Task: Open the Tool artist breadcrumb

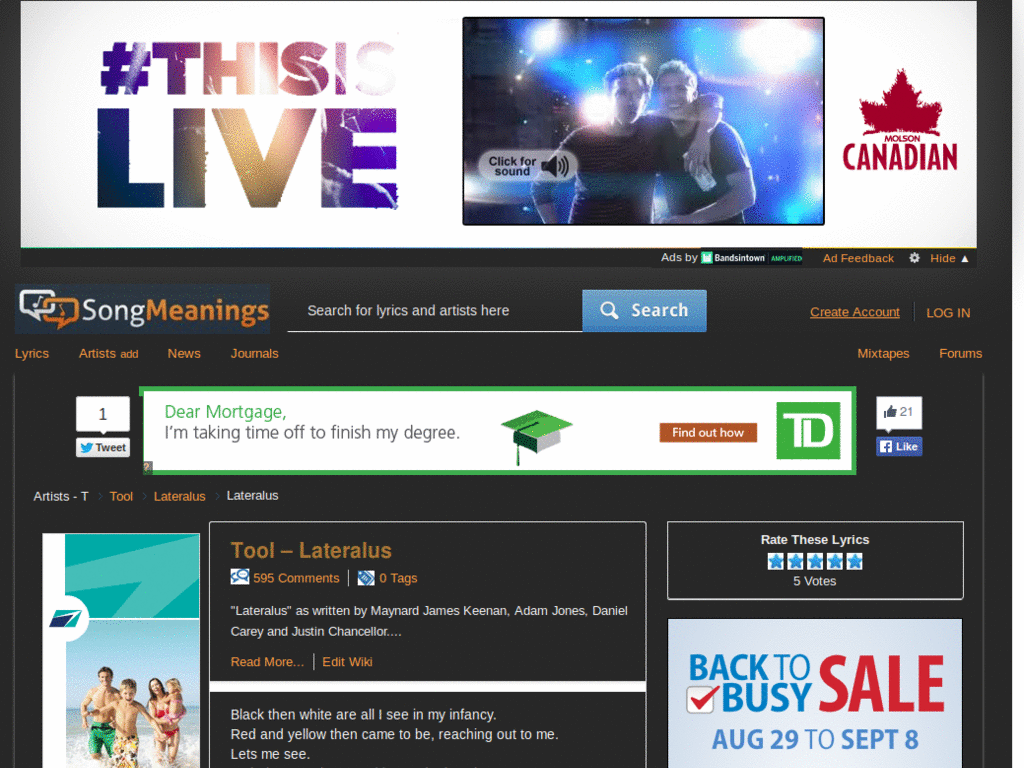Action: click(121, 496)
